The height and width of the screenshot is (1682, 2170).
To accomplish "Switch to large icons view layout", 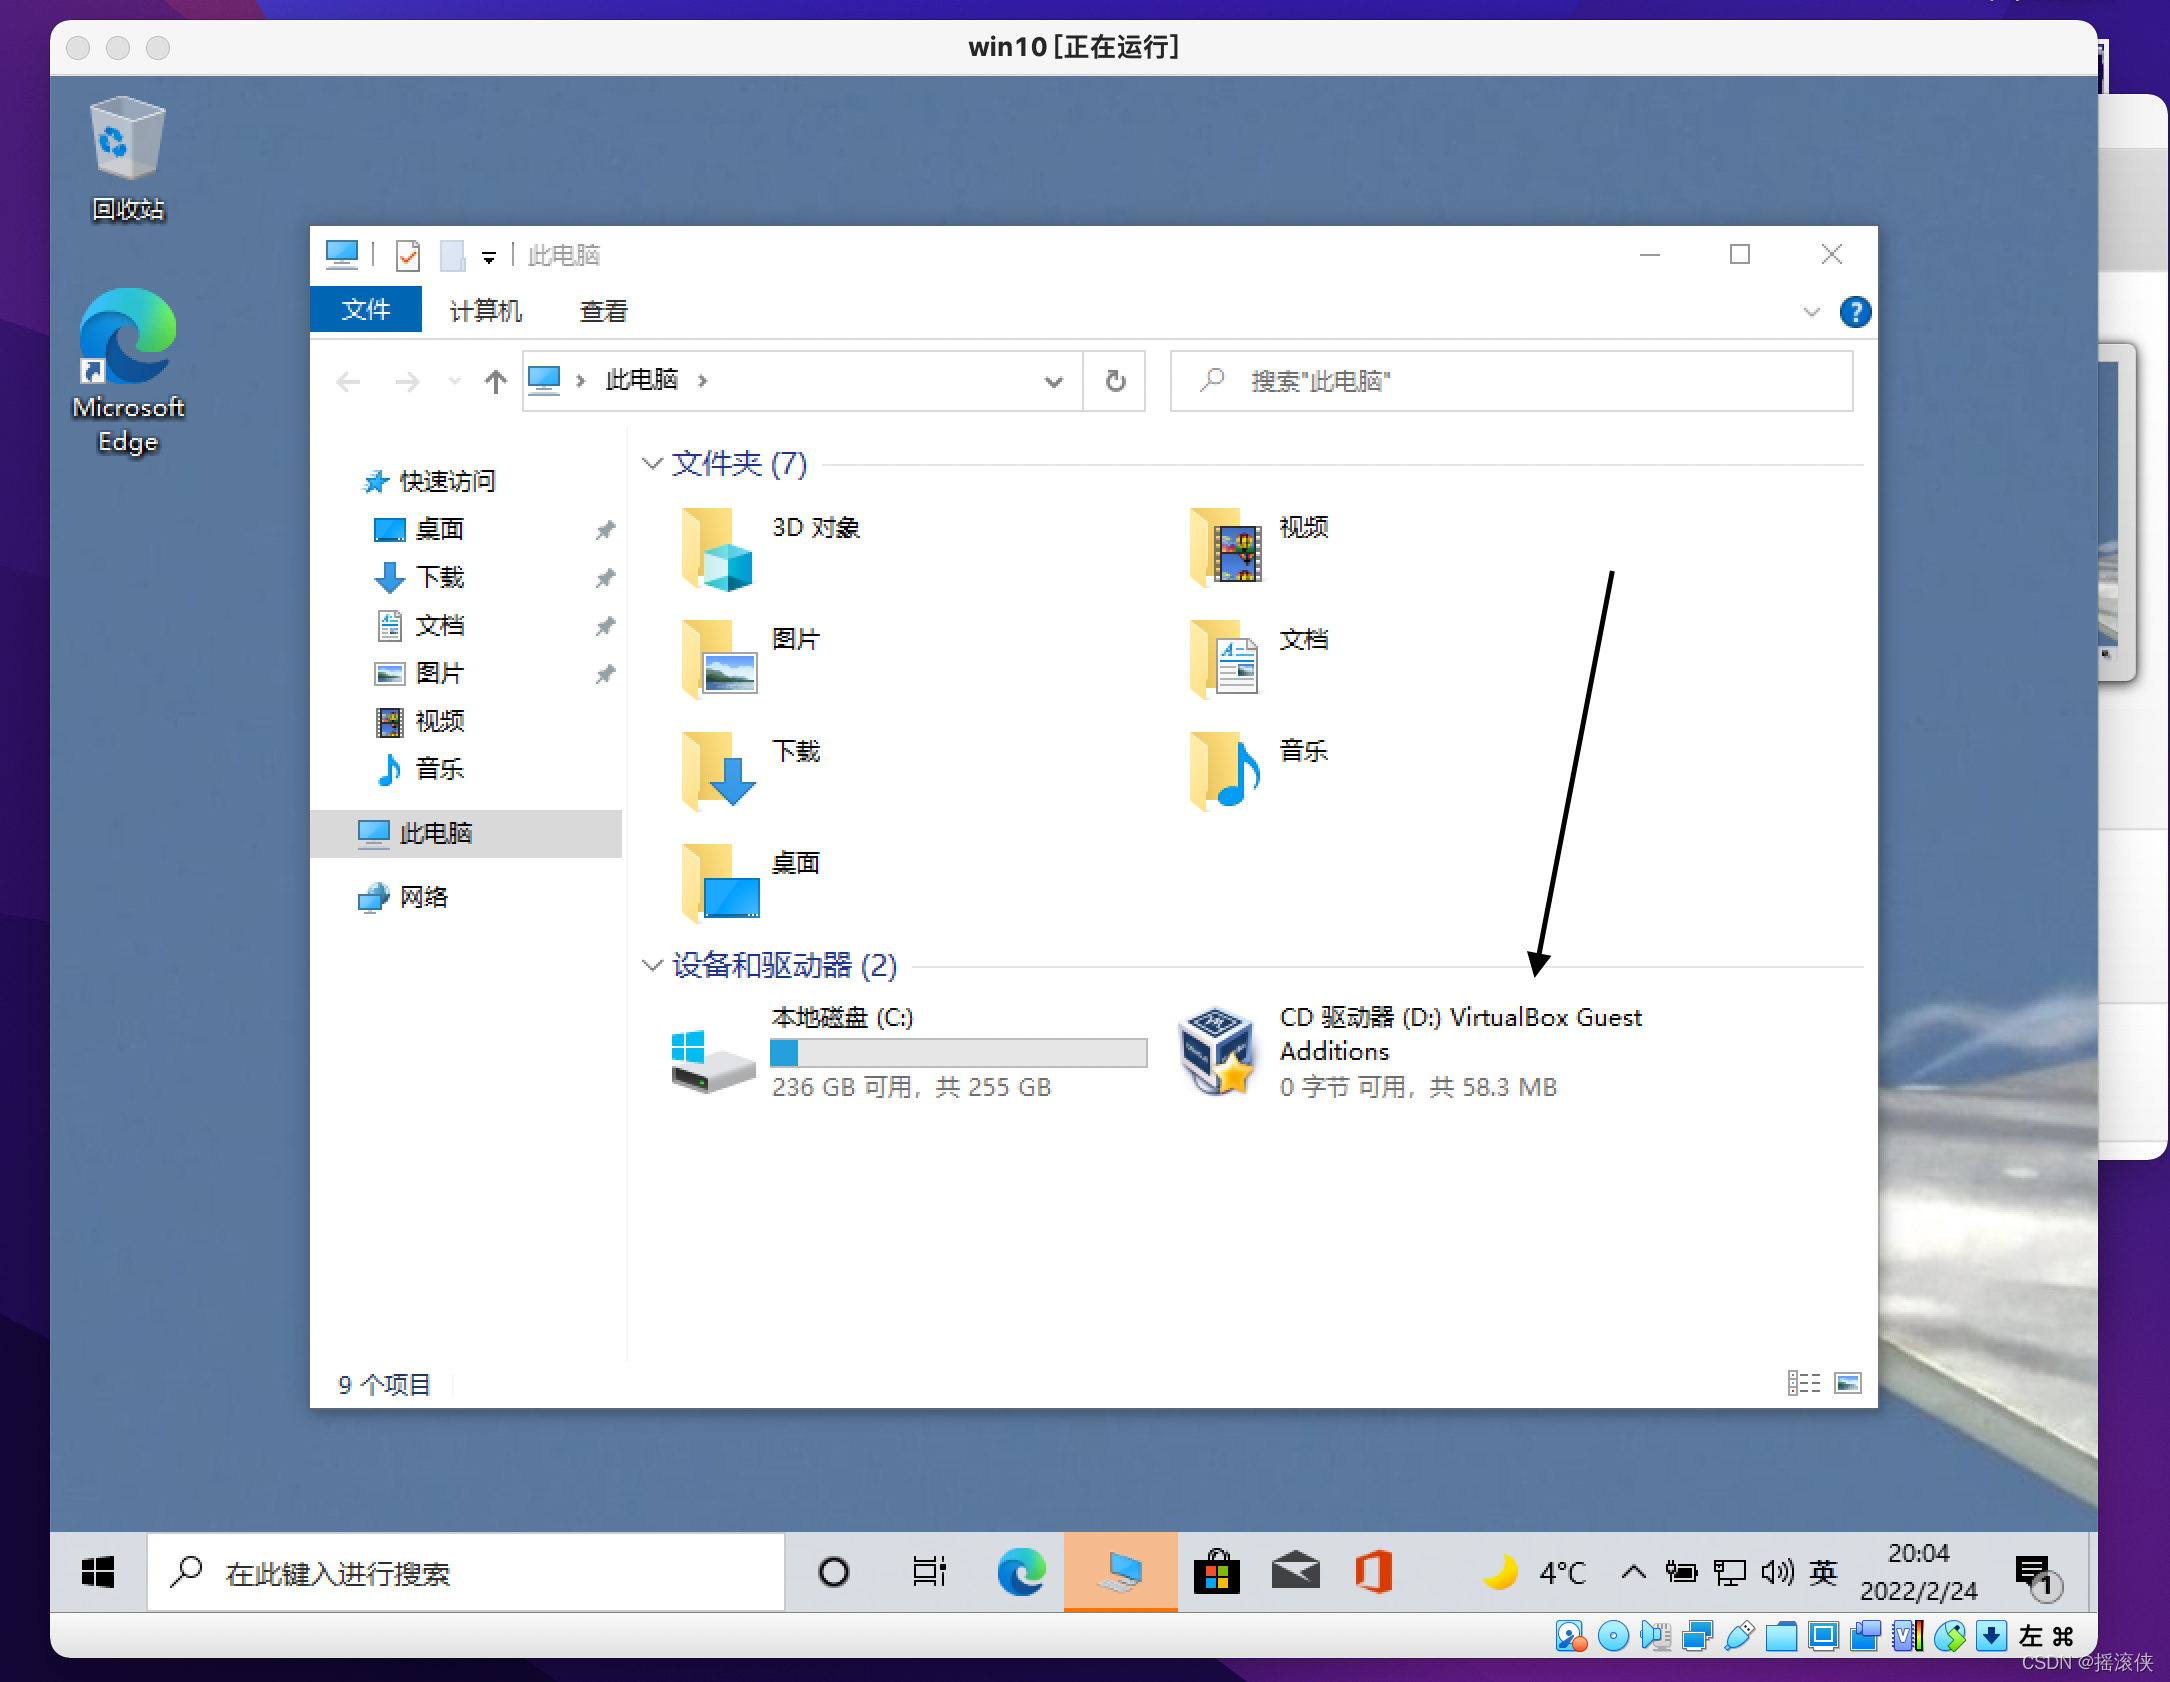I will pyautogui.click(x=1849, y=1379).
